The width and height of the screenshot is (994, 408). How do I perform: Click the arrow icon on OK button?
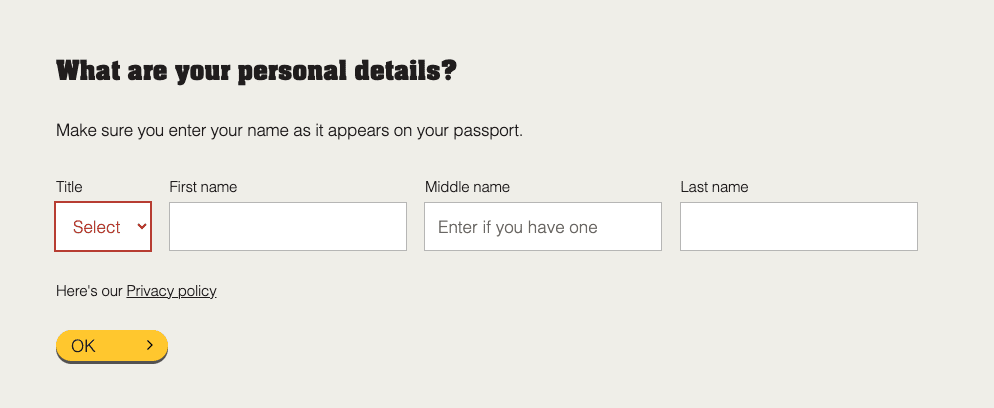point(150,345)
